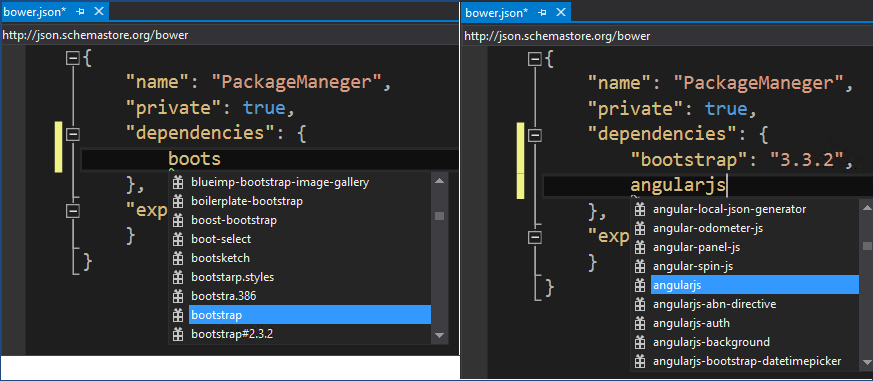
Task: Choose angularjs-bootstrap-datetimepicker suggestion
Action: (x=747, y=361)
